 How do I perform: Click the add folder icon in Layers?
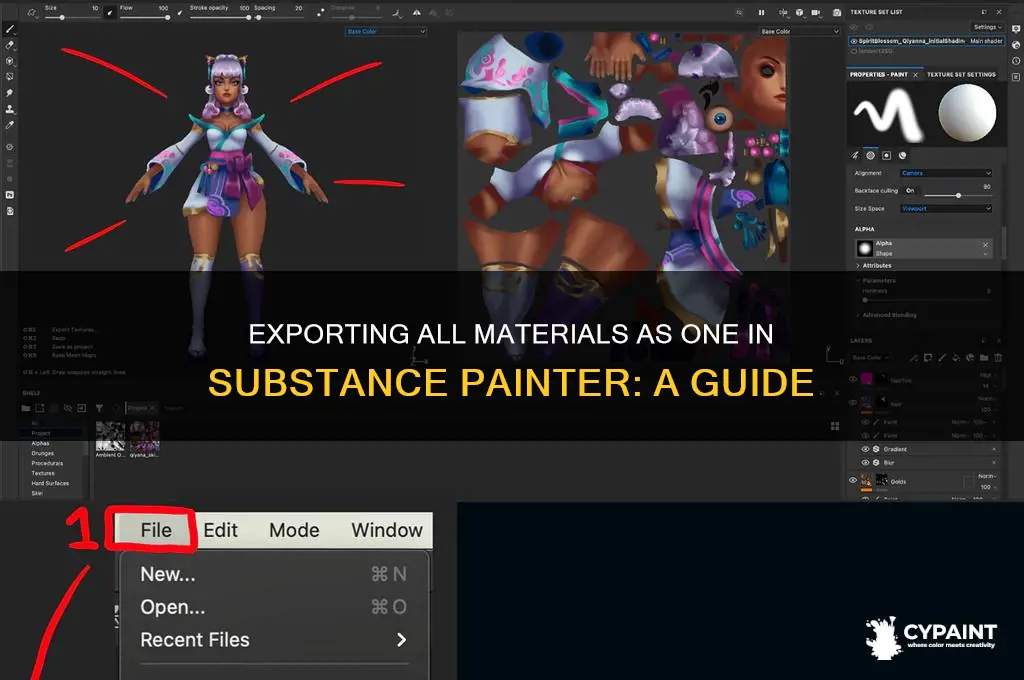pyautogui.click(x=984, y=358)
